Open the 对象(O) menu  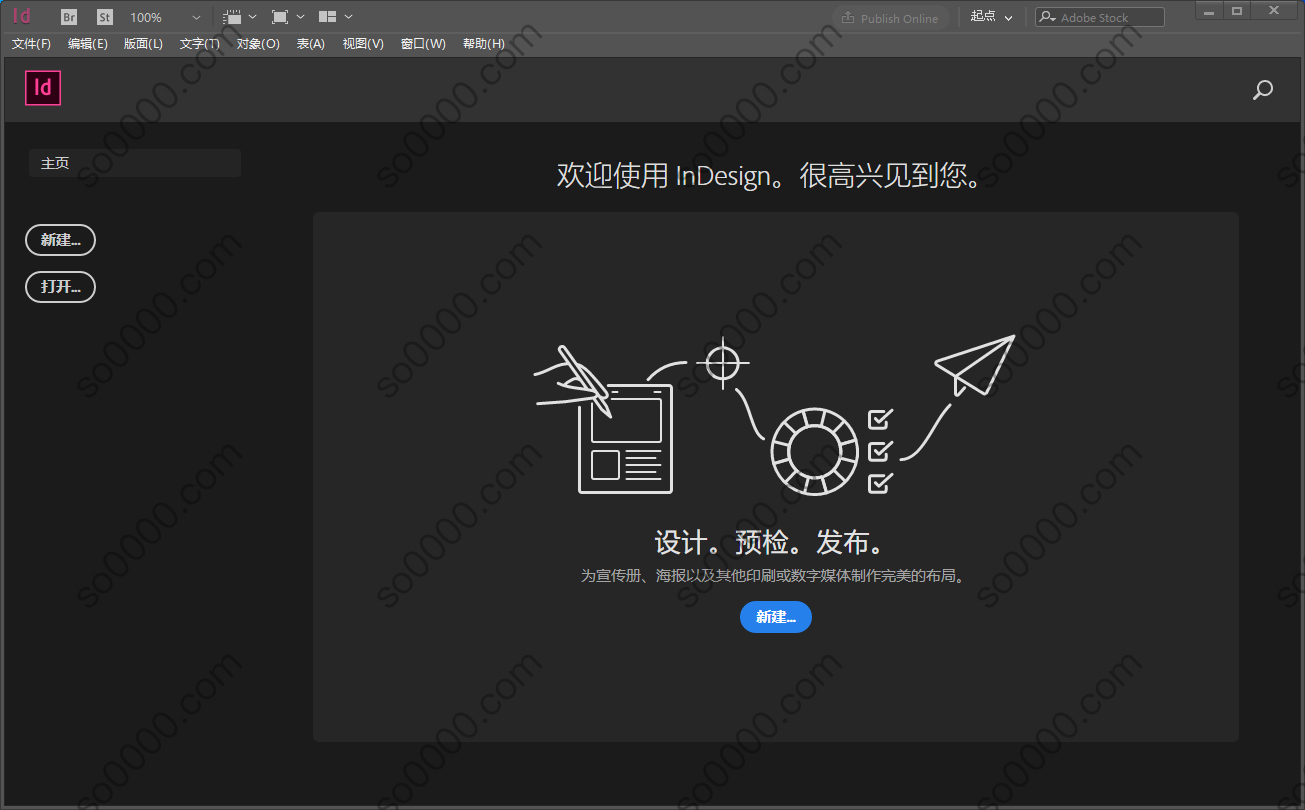(x=258, y=44)
